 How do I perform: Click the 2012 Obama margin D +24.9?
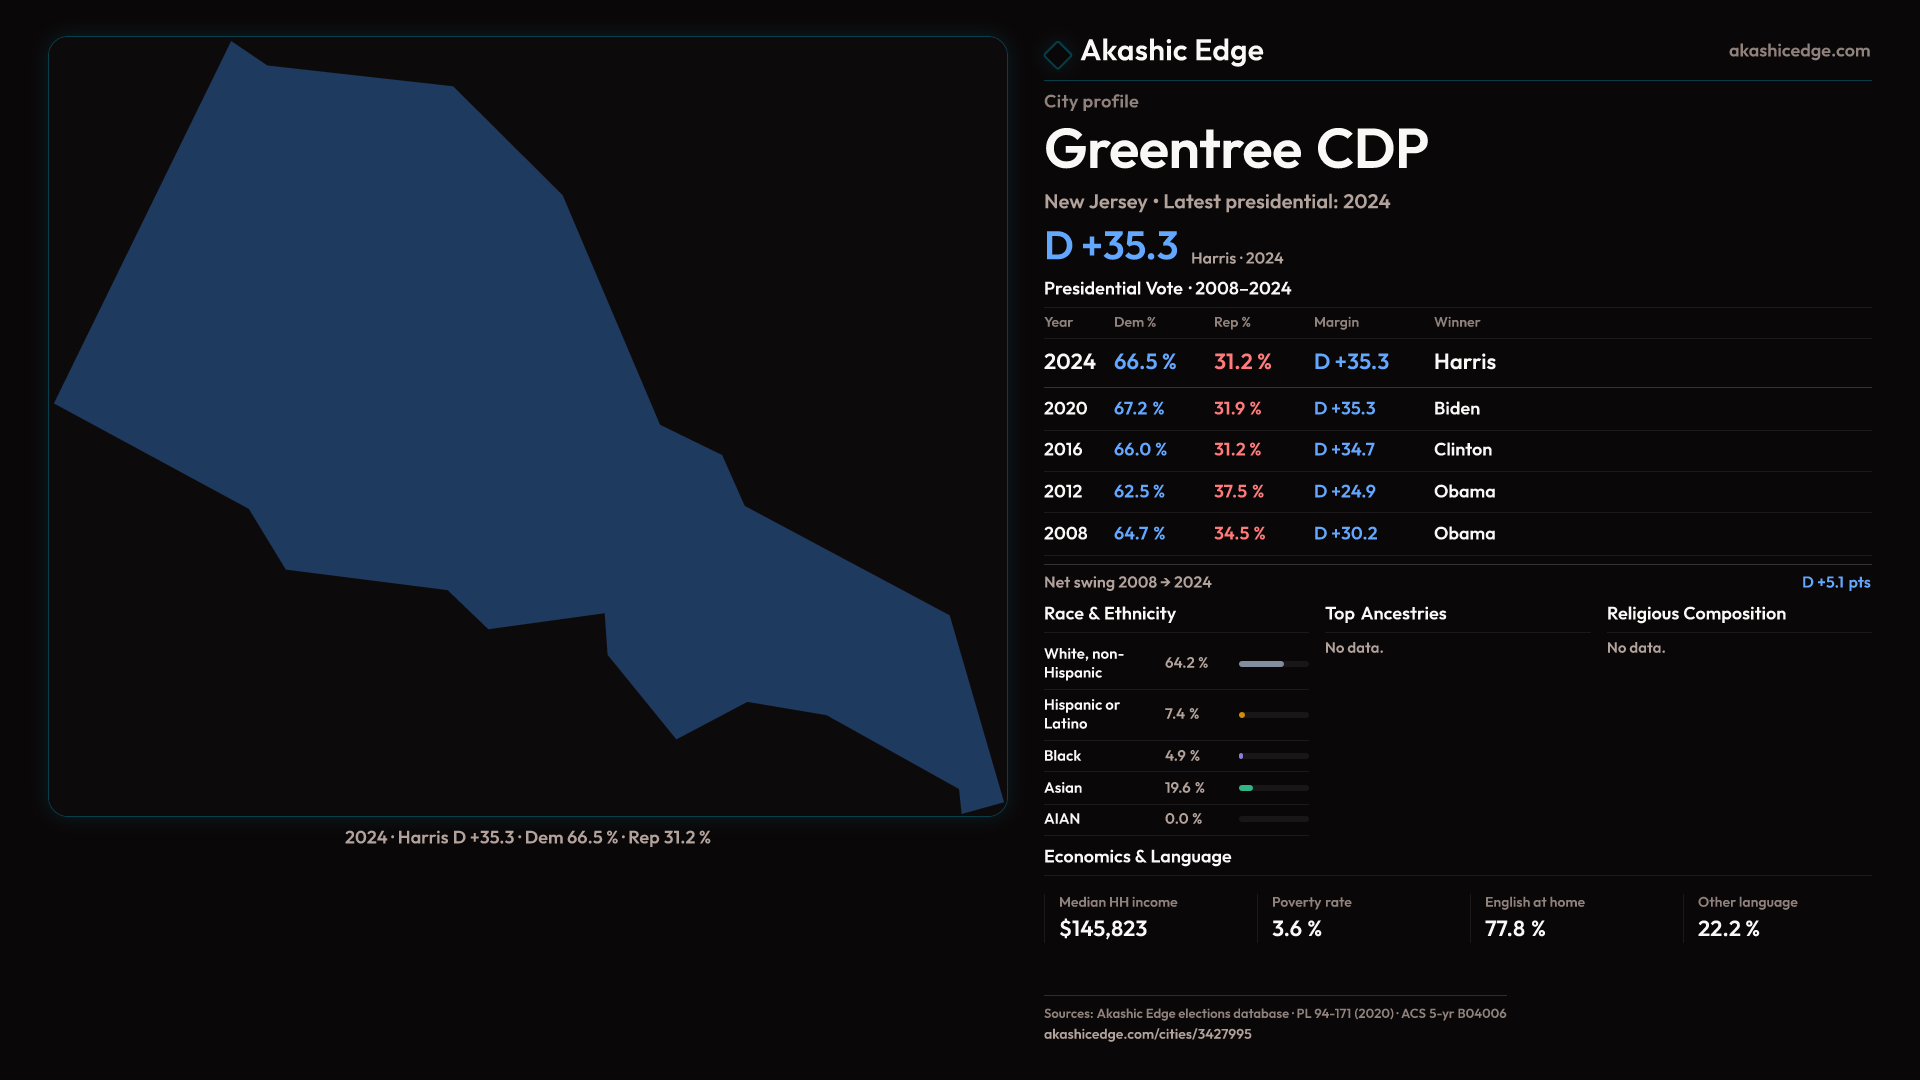tap(1344, 492)
